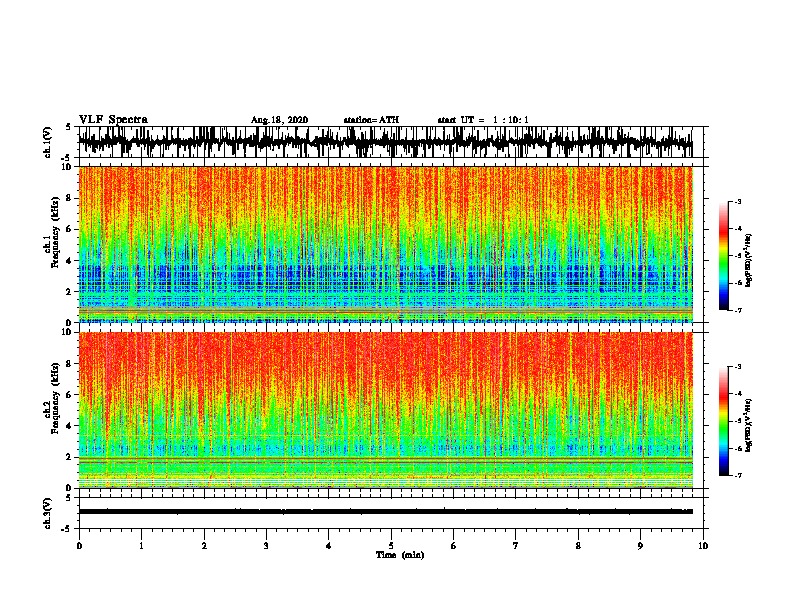Click the "6" kHz tick on ch.2 spectrogram
The width and height of the screenshot is (792, 612).
coord(70,395)
